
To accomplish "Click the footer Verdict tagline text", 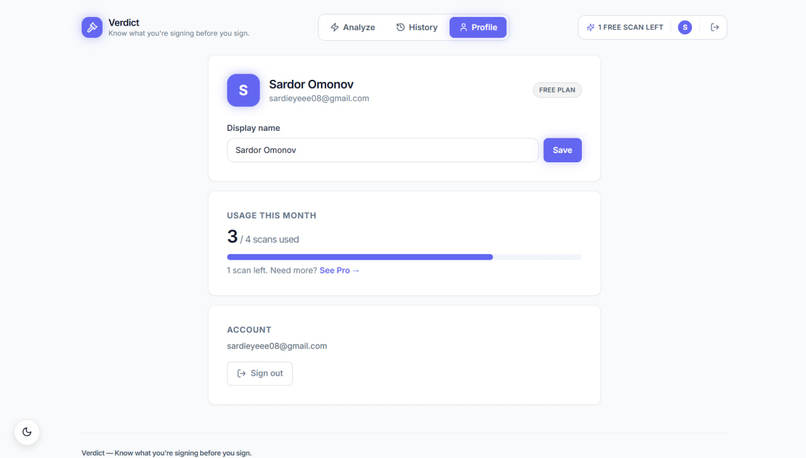I will [167, 453].
